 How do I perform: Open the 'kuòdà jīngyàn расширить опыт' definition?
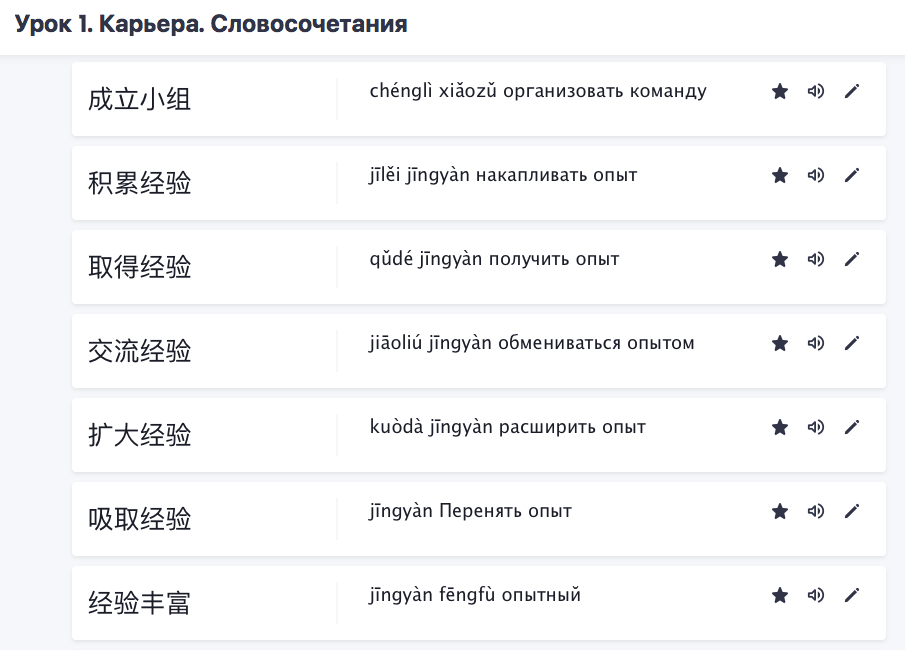point(507,427)
